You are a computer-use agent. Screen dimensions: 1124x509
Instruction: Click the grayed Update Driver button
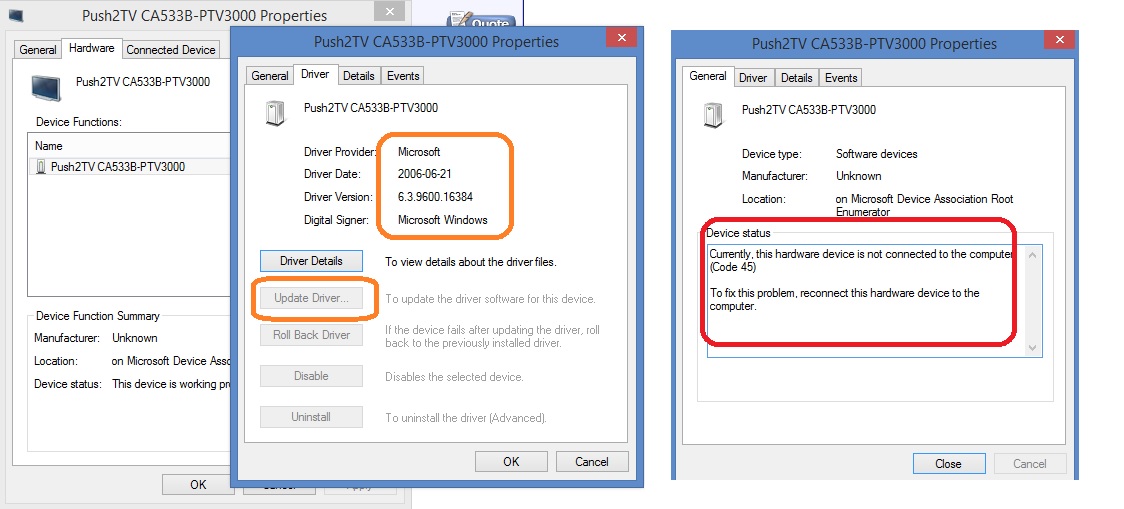coord(311,298)
